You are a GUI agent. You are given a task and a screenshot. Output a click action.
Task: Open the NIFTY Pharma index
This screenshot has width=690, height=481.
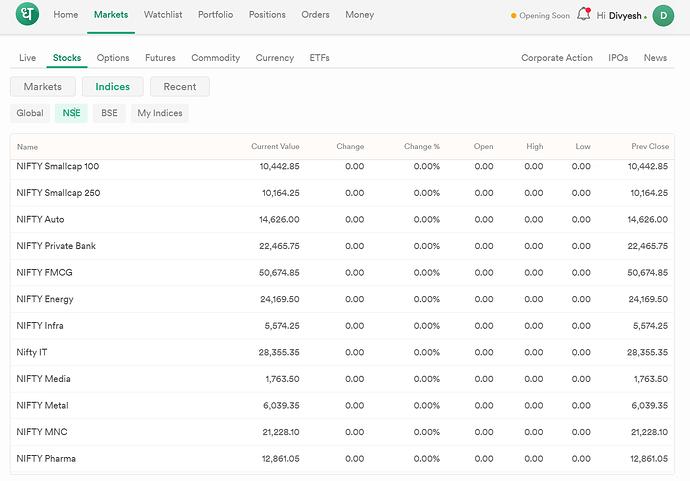342,459
